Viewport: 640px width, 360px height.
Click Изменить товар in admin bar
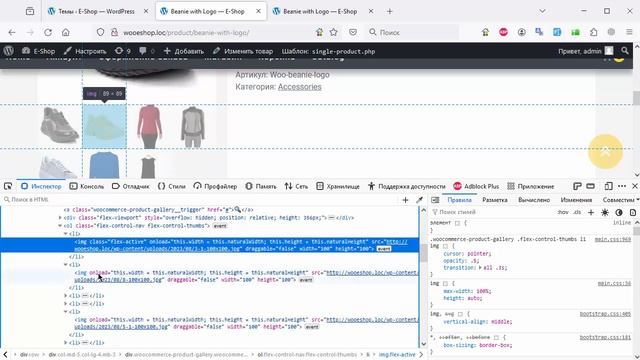tap(243, 51)
